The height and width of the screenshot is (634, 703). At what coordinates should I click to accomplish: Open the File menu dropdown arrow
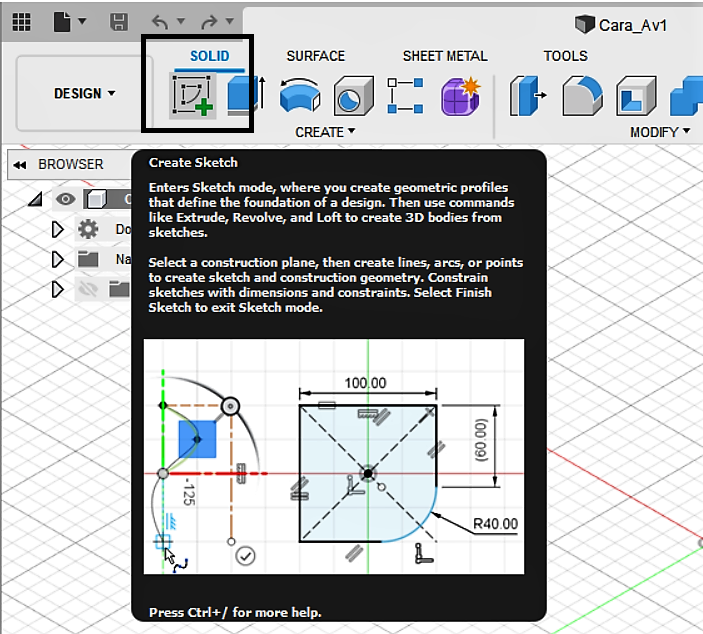[82, 21]
